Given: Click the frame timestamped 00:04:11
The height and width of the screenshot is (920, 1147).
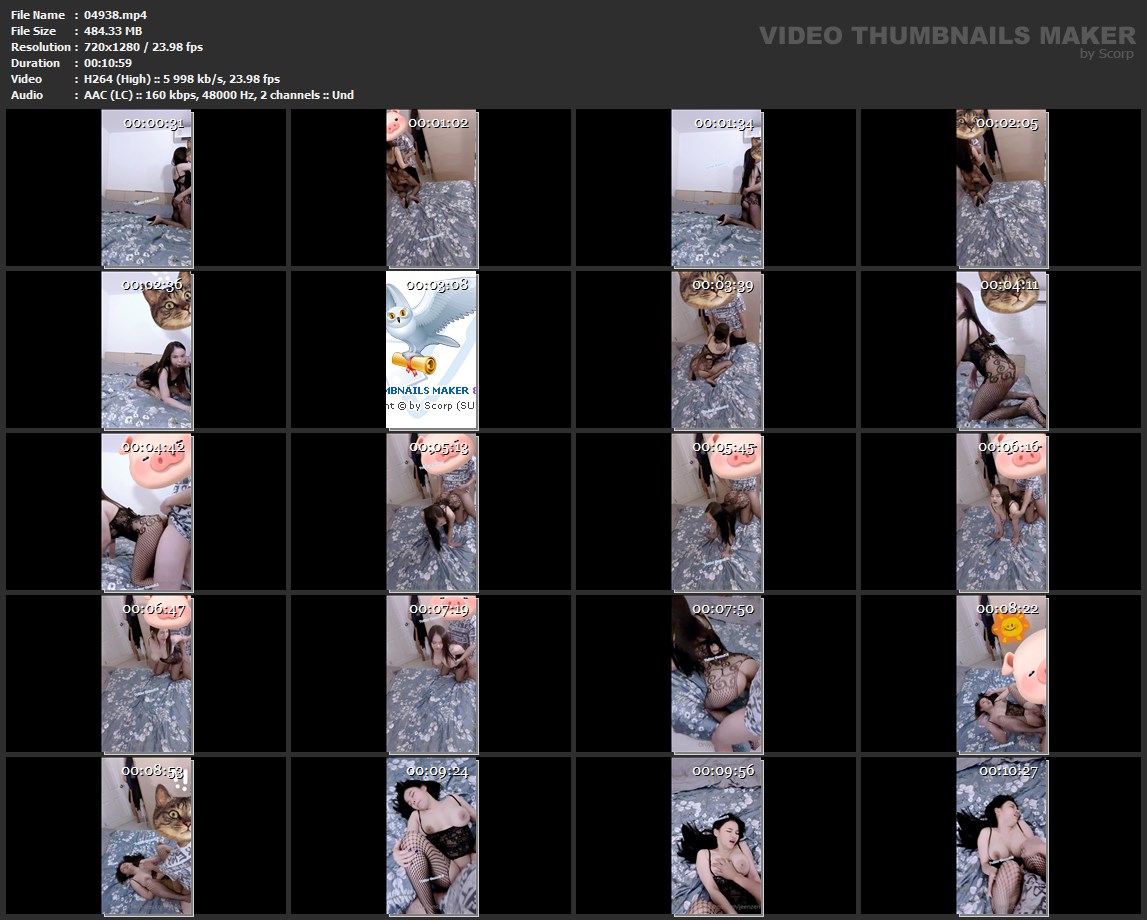Looking at the screenshot, I should pyautogui.click(x=1001, y=350).
